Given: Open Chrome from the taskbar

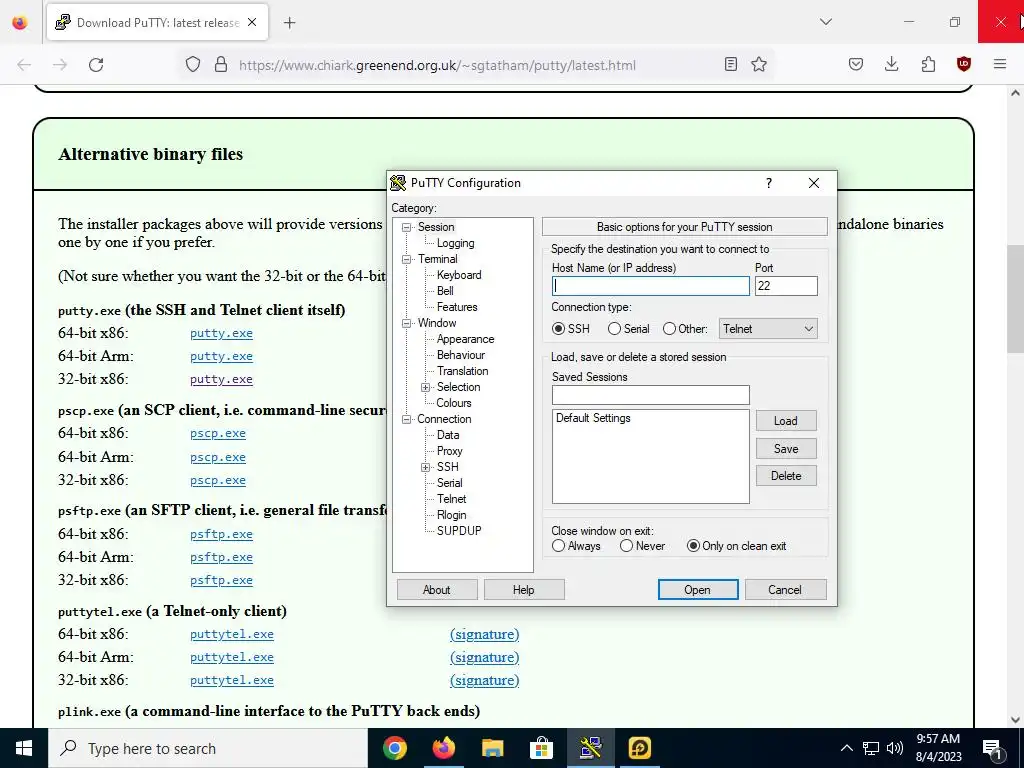Looking at the screenshot, I should (x=394, y=748).
